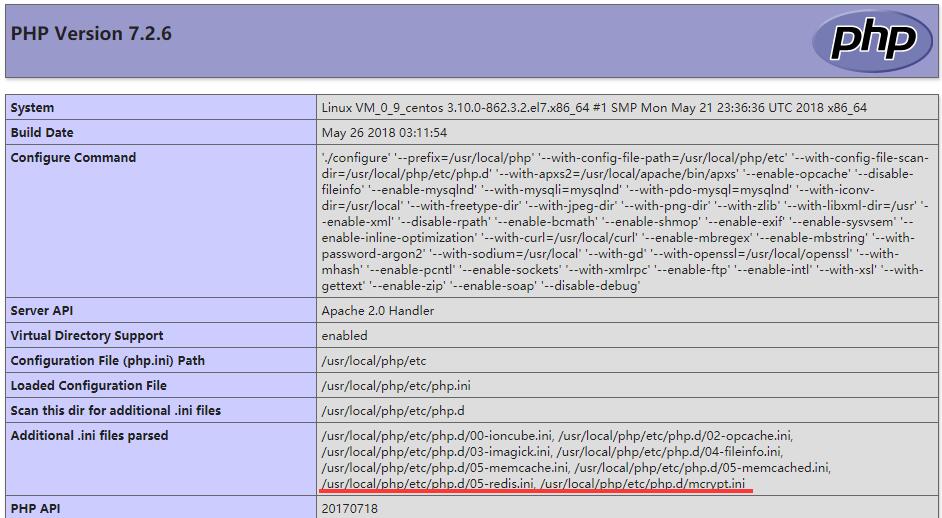Select the /usr/local/php/etc/php.ini value
942x518 pixels.
(396, 385)
